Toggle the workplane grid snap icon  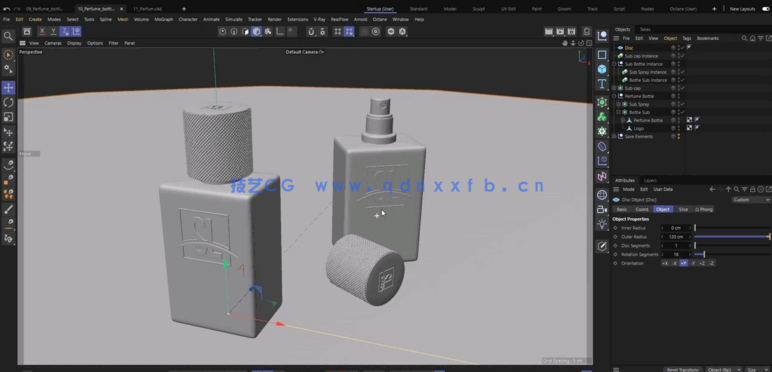point(349,31)
